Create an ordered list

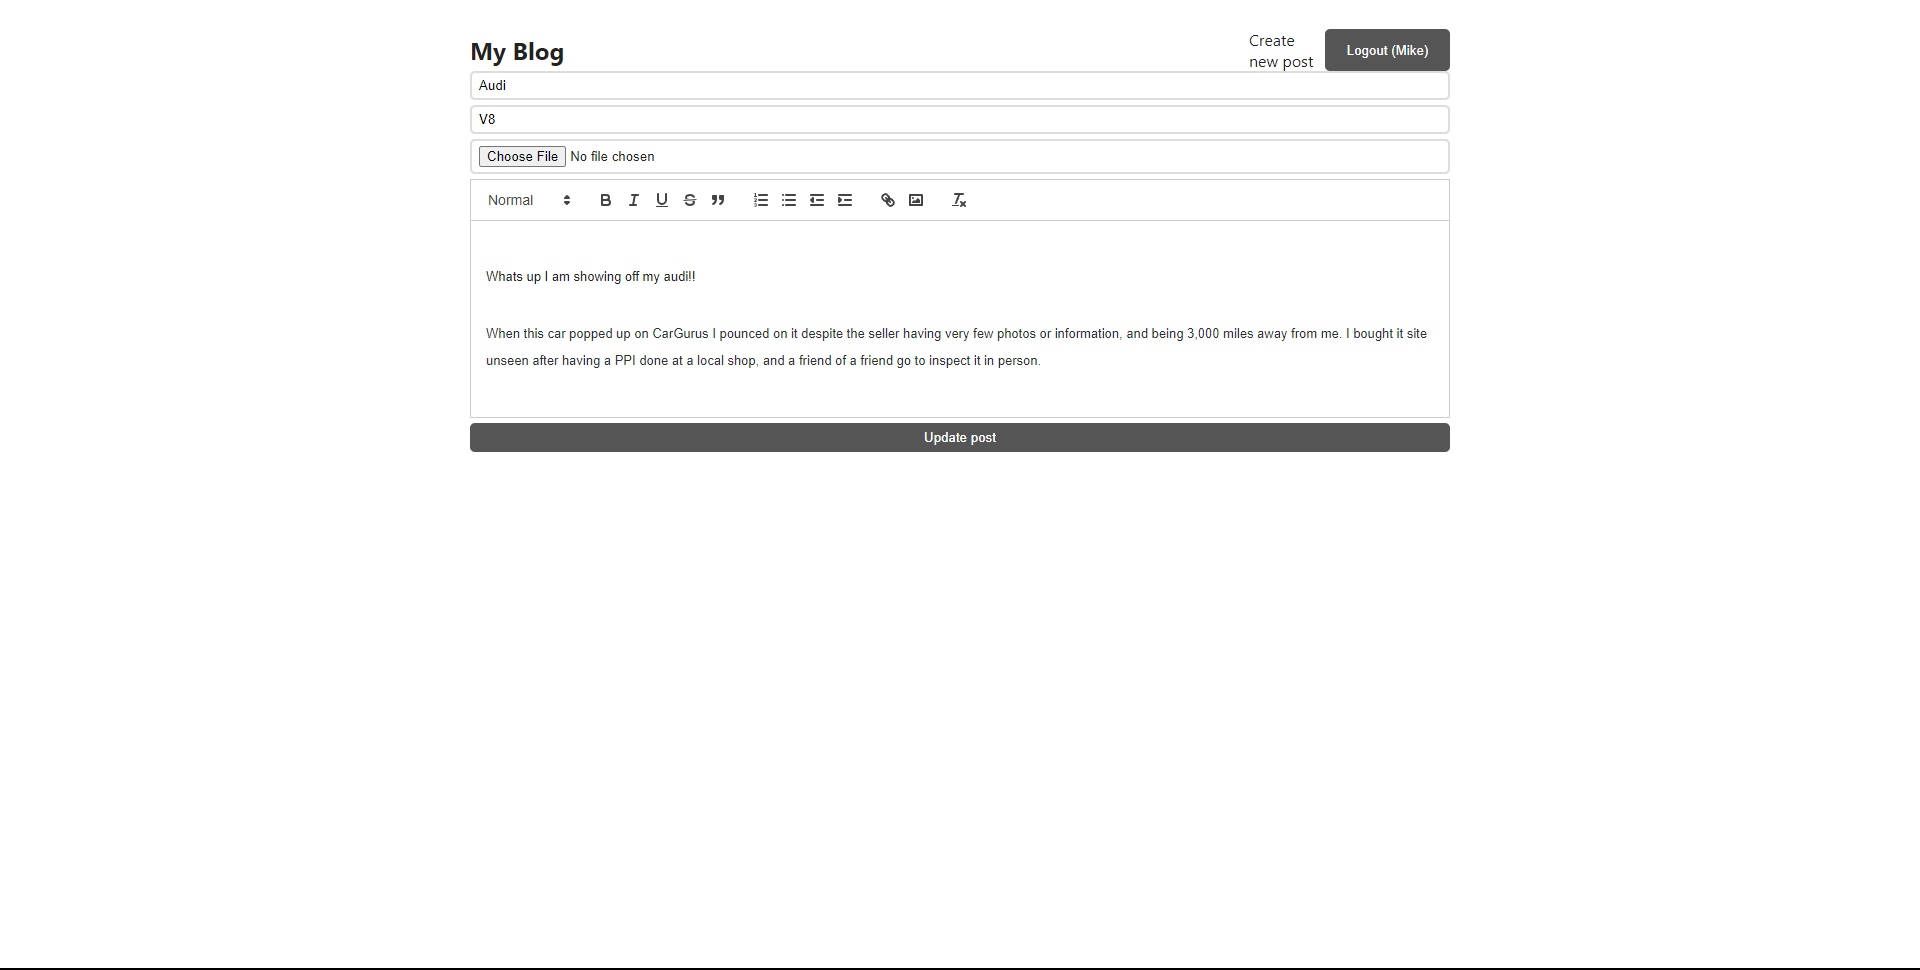pos(760,200)
